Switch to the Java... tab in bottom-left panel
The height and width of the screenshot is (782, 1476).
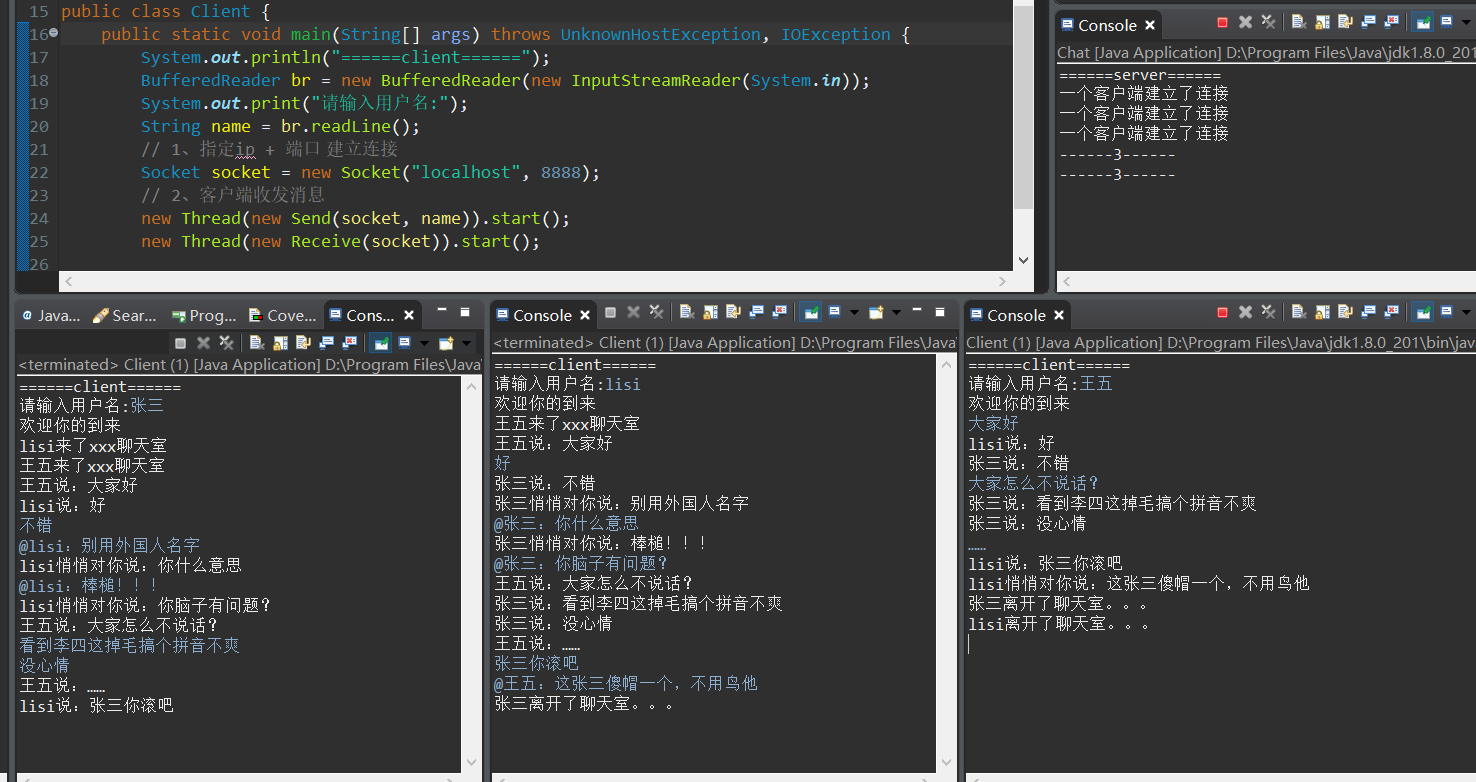coord(51,316)
